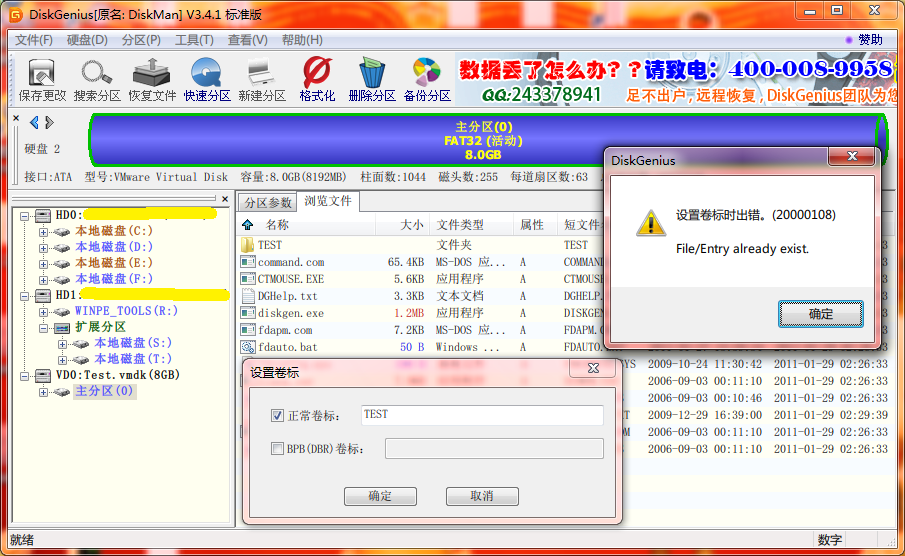This screenshot has height=556, width=905.
Task: Collapse the 扩展分区 tree node
Action: point(43,328)
